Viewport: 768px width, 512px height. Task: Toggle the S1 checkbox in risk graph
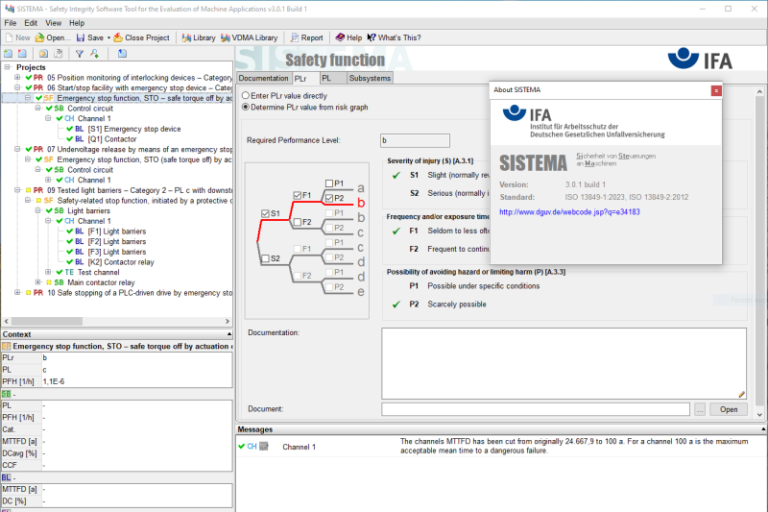point(265,214)
